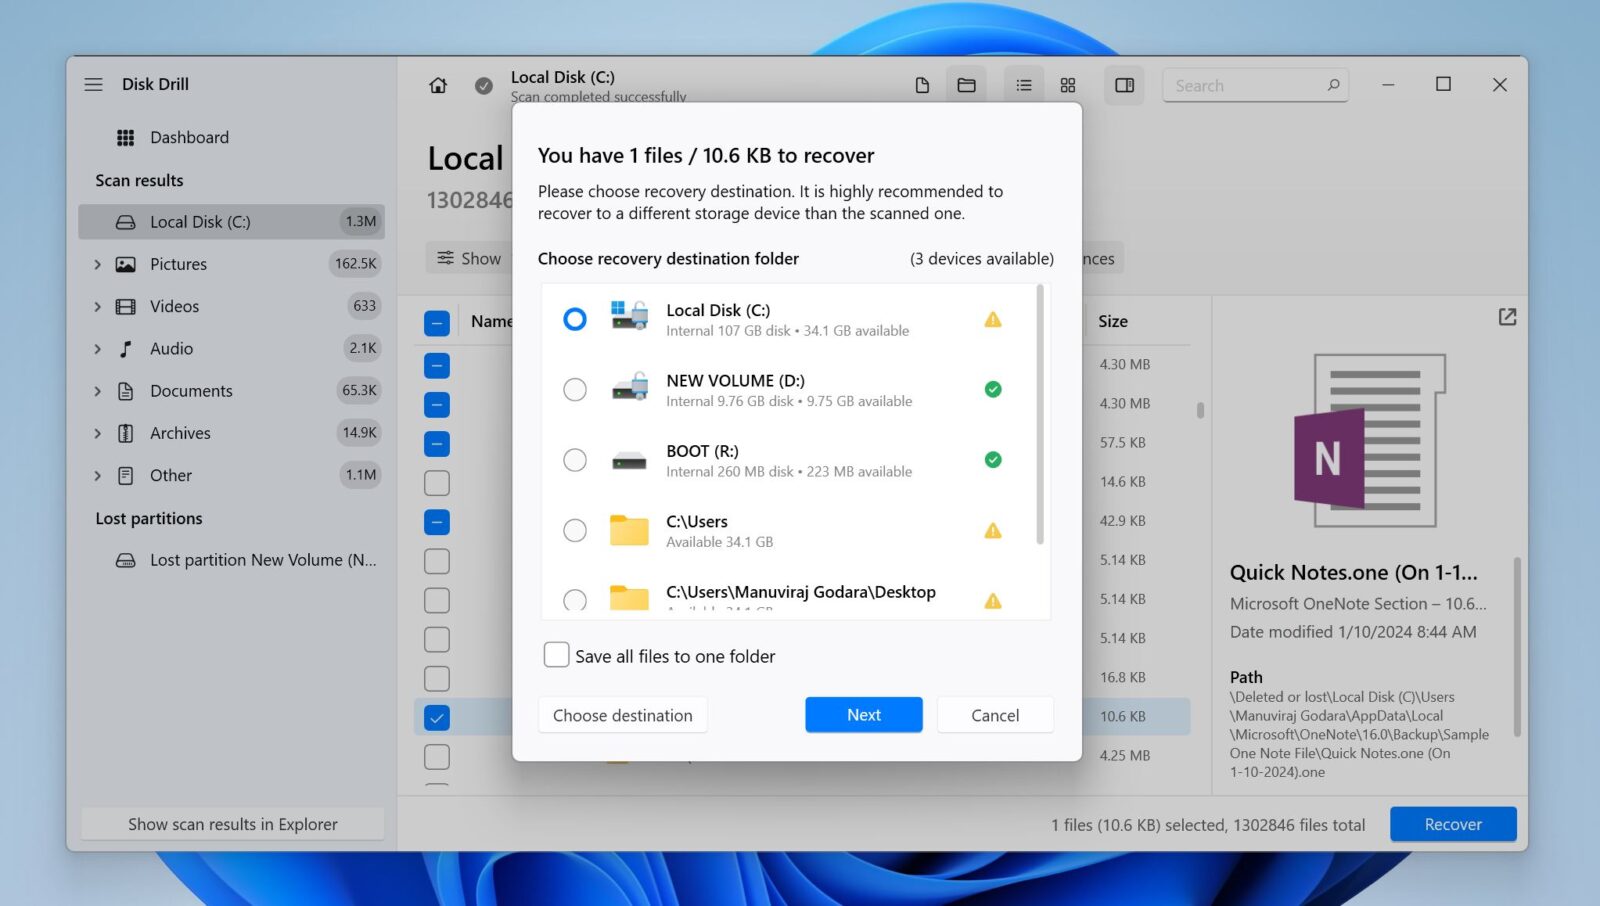Switch to folder view icon

pyautogui.click(x=966, y=86)
